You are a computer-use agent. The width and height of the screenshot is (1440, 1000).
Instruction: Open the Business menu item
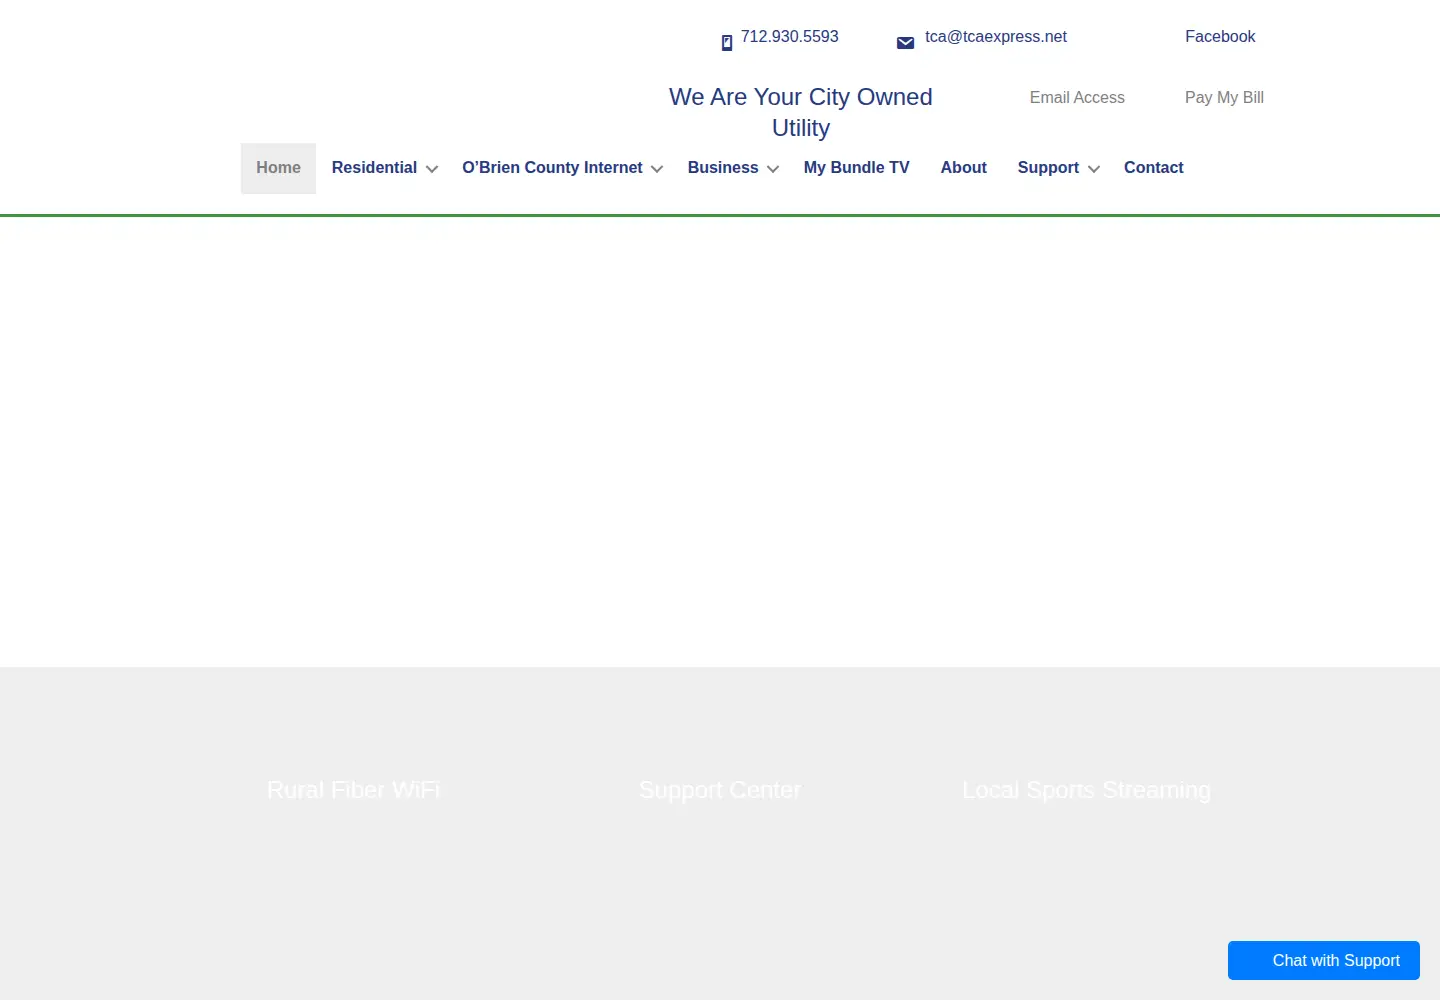pyautogui.click(x=723, y=168)
